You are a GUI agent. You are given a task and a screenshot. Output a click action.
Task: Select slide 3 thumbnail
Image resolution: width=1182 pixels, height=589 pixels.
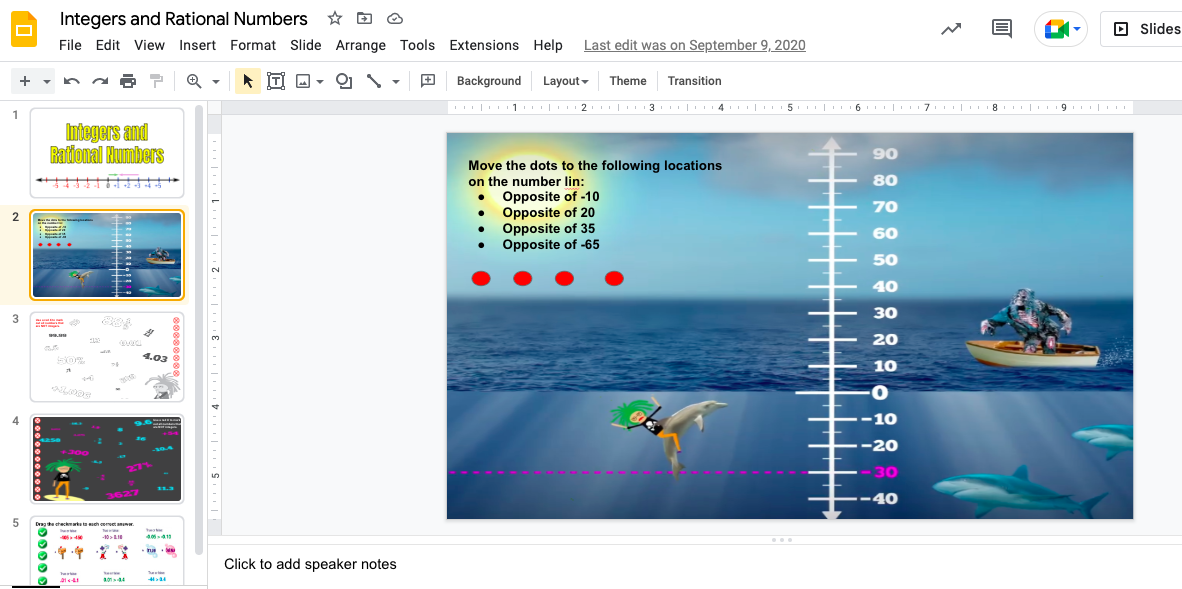(106, 356)
